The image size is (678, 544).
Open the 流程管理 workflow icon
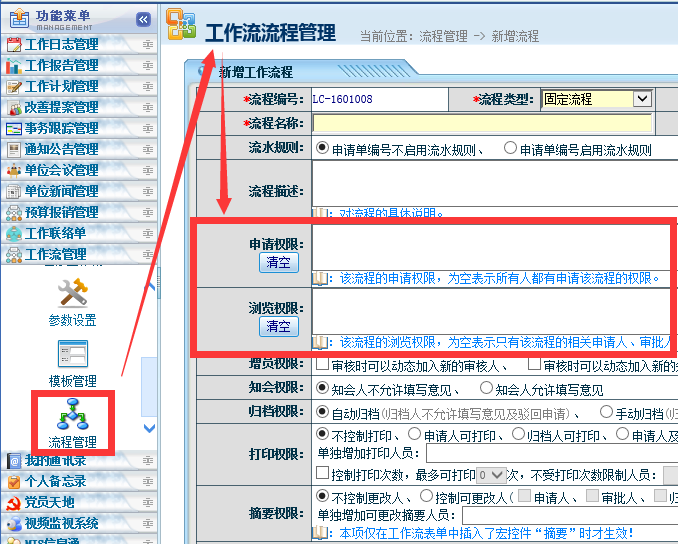coord(72,413)
